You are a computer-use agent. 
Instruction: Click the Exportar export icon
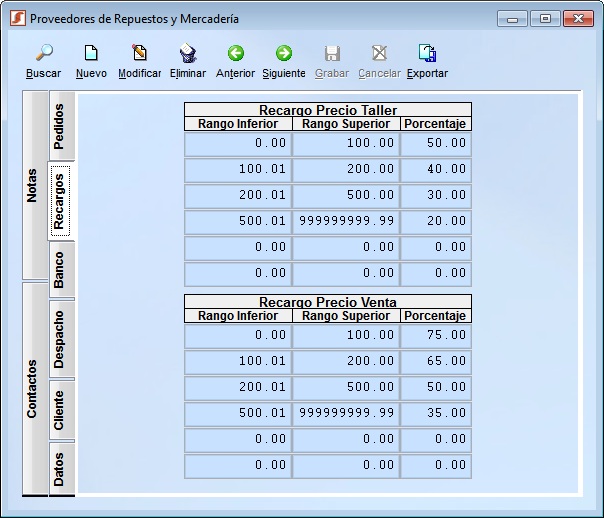[427, 53]
